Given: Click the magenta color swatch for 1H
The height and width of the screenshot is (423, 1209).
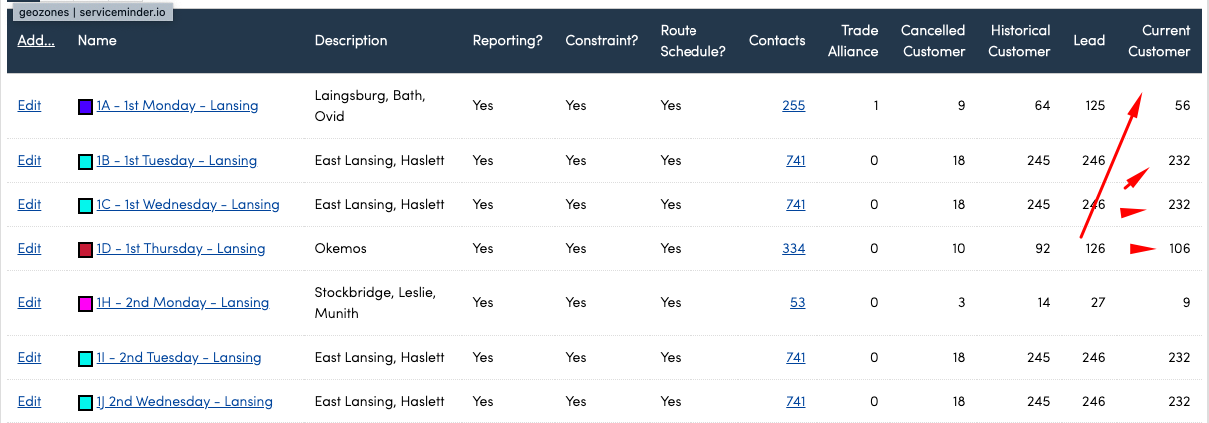Looking at the screenshot, I should [85, 304].
